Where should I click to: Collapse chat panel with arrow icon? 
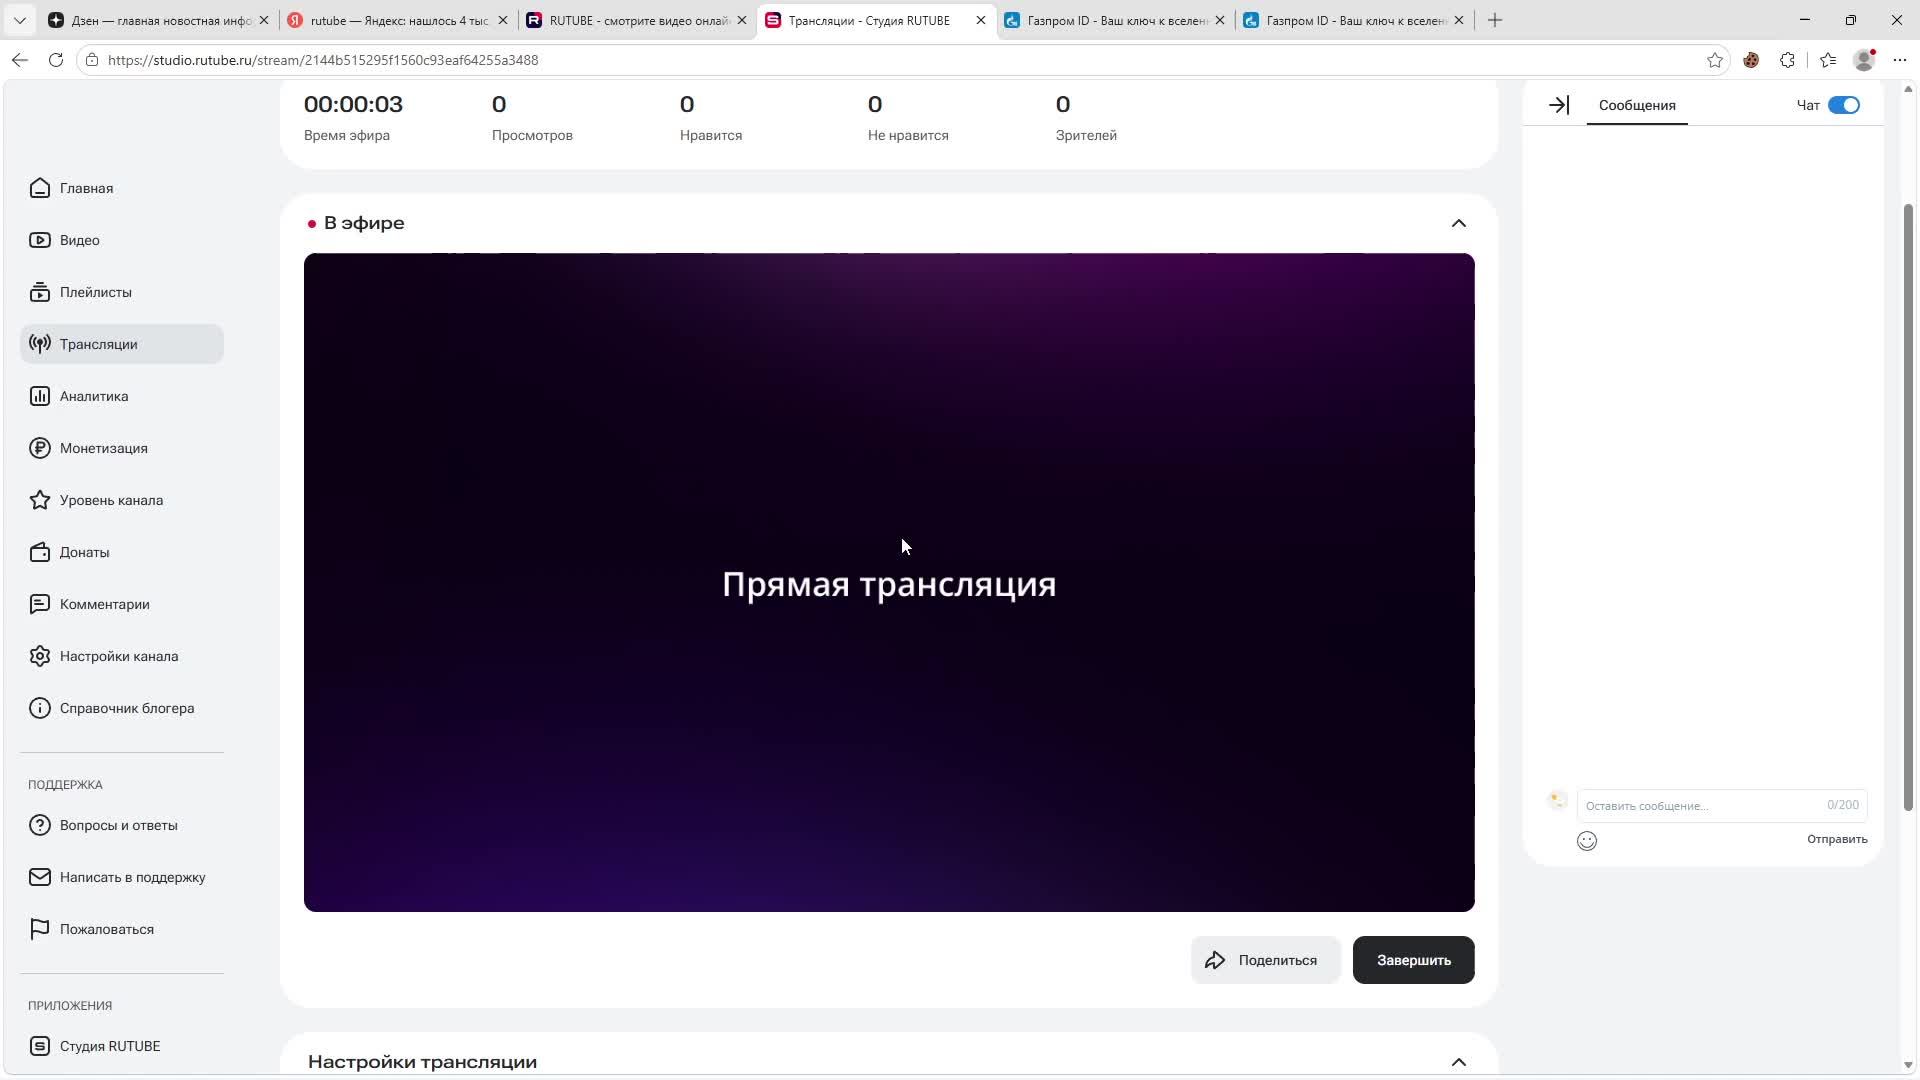click(1559, 105)
